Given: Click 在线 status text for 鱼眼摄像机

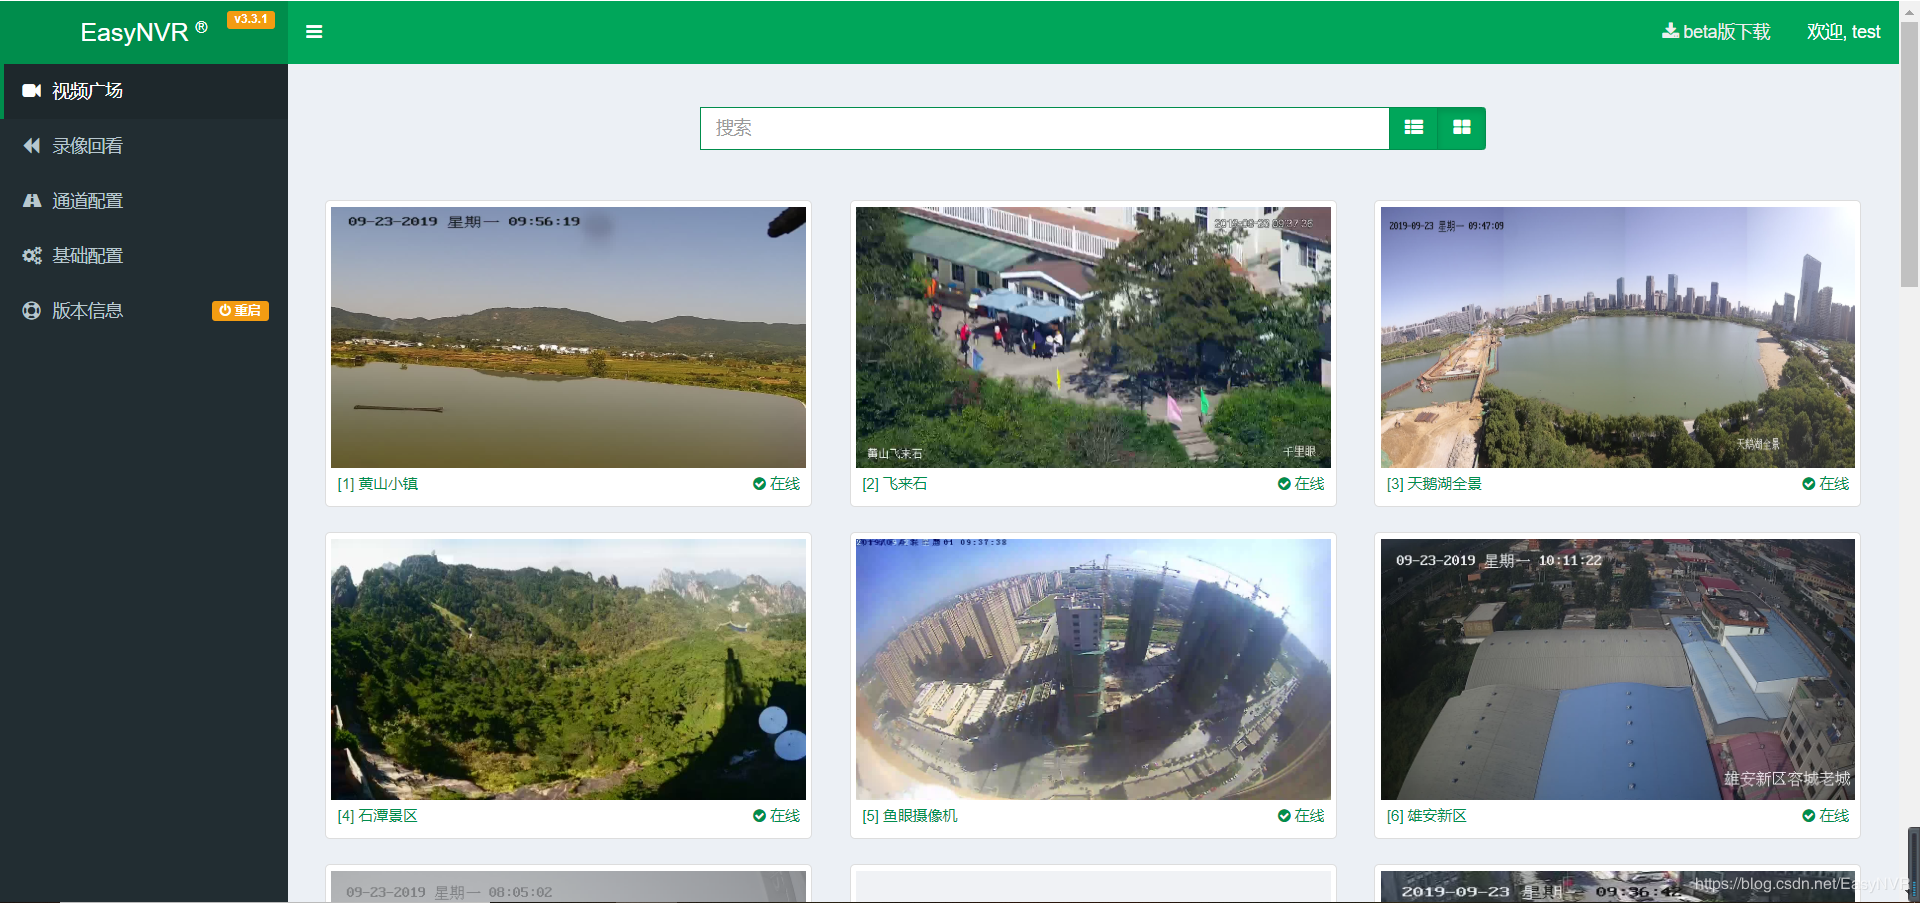Looking at the screenshot, I should click(x=1310, y=816).
